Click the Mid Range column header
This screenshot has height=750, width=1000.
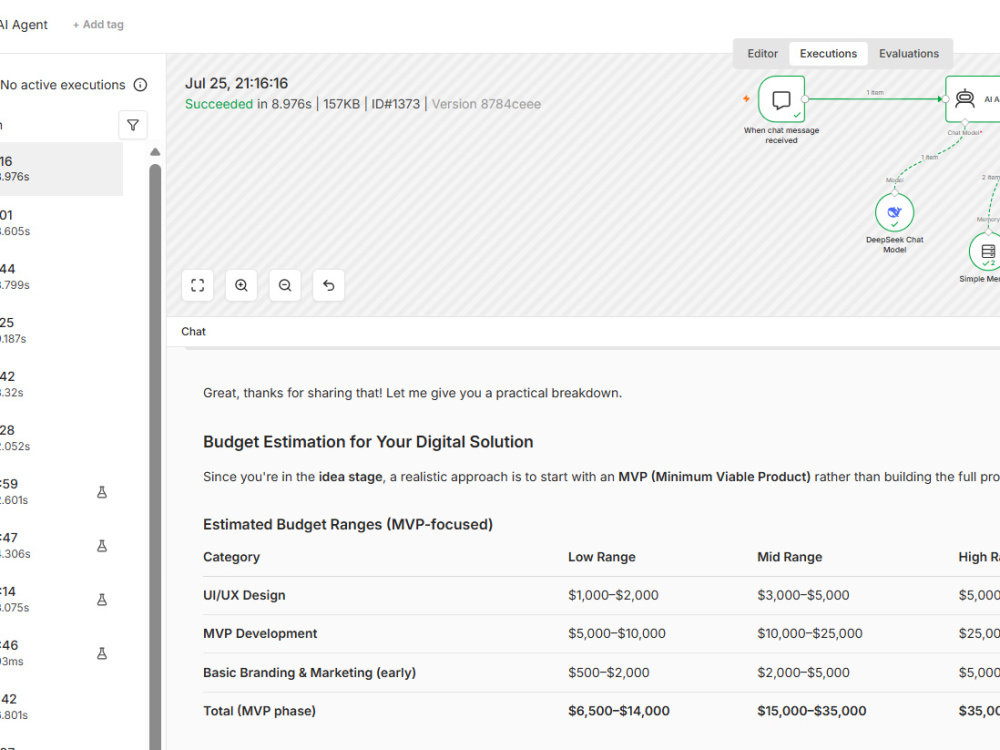coord(790,557)
